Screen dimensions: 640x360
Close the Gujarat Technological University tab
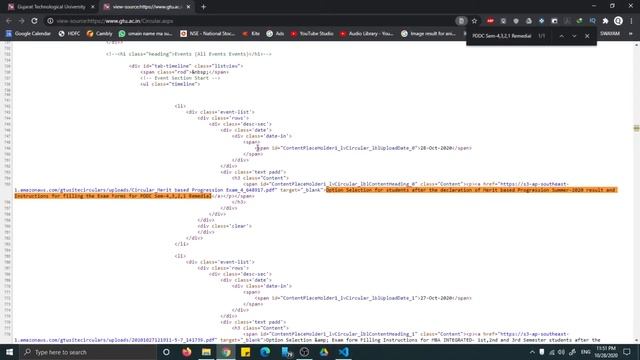(x=93, y=7)
